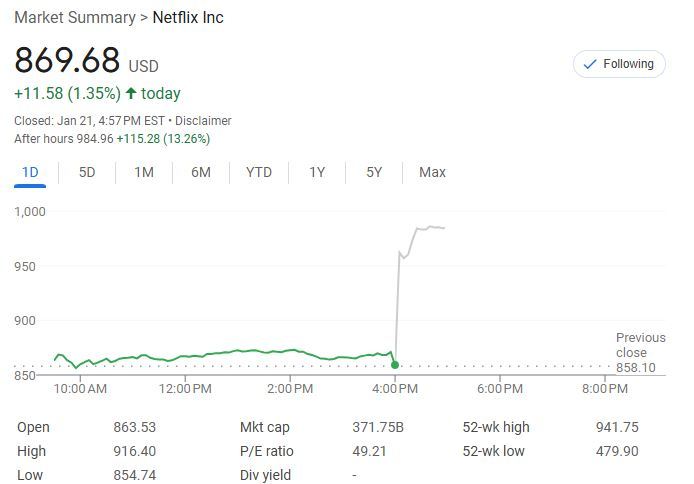Toggle the Following button

(619, 64)
